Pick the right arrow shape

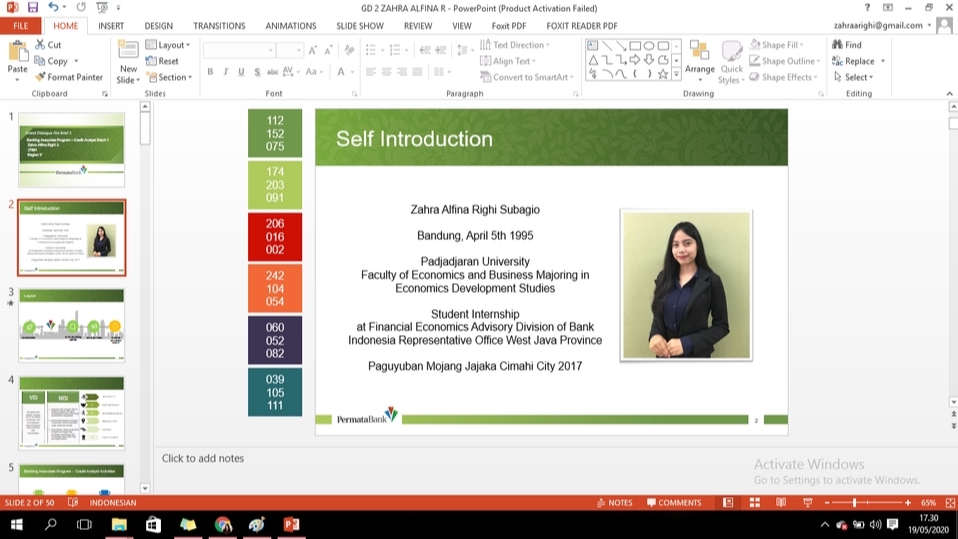[635, 60]
